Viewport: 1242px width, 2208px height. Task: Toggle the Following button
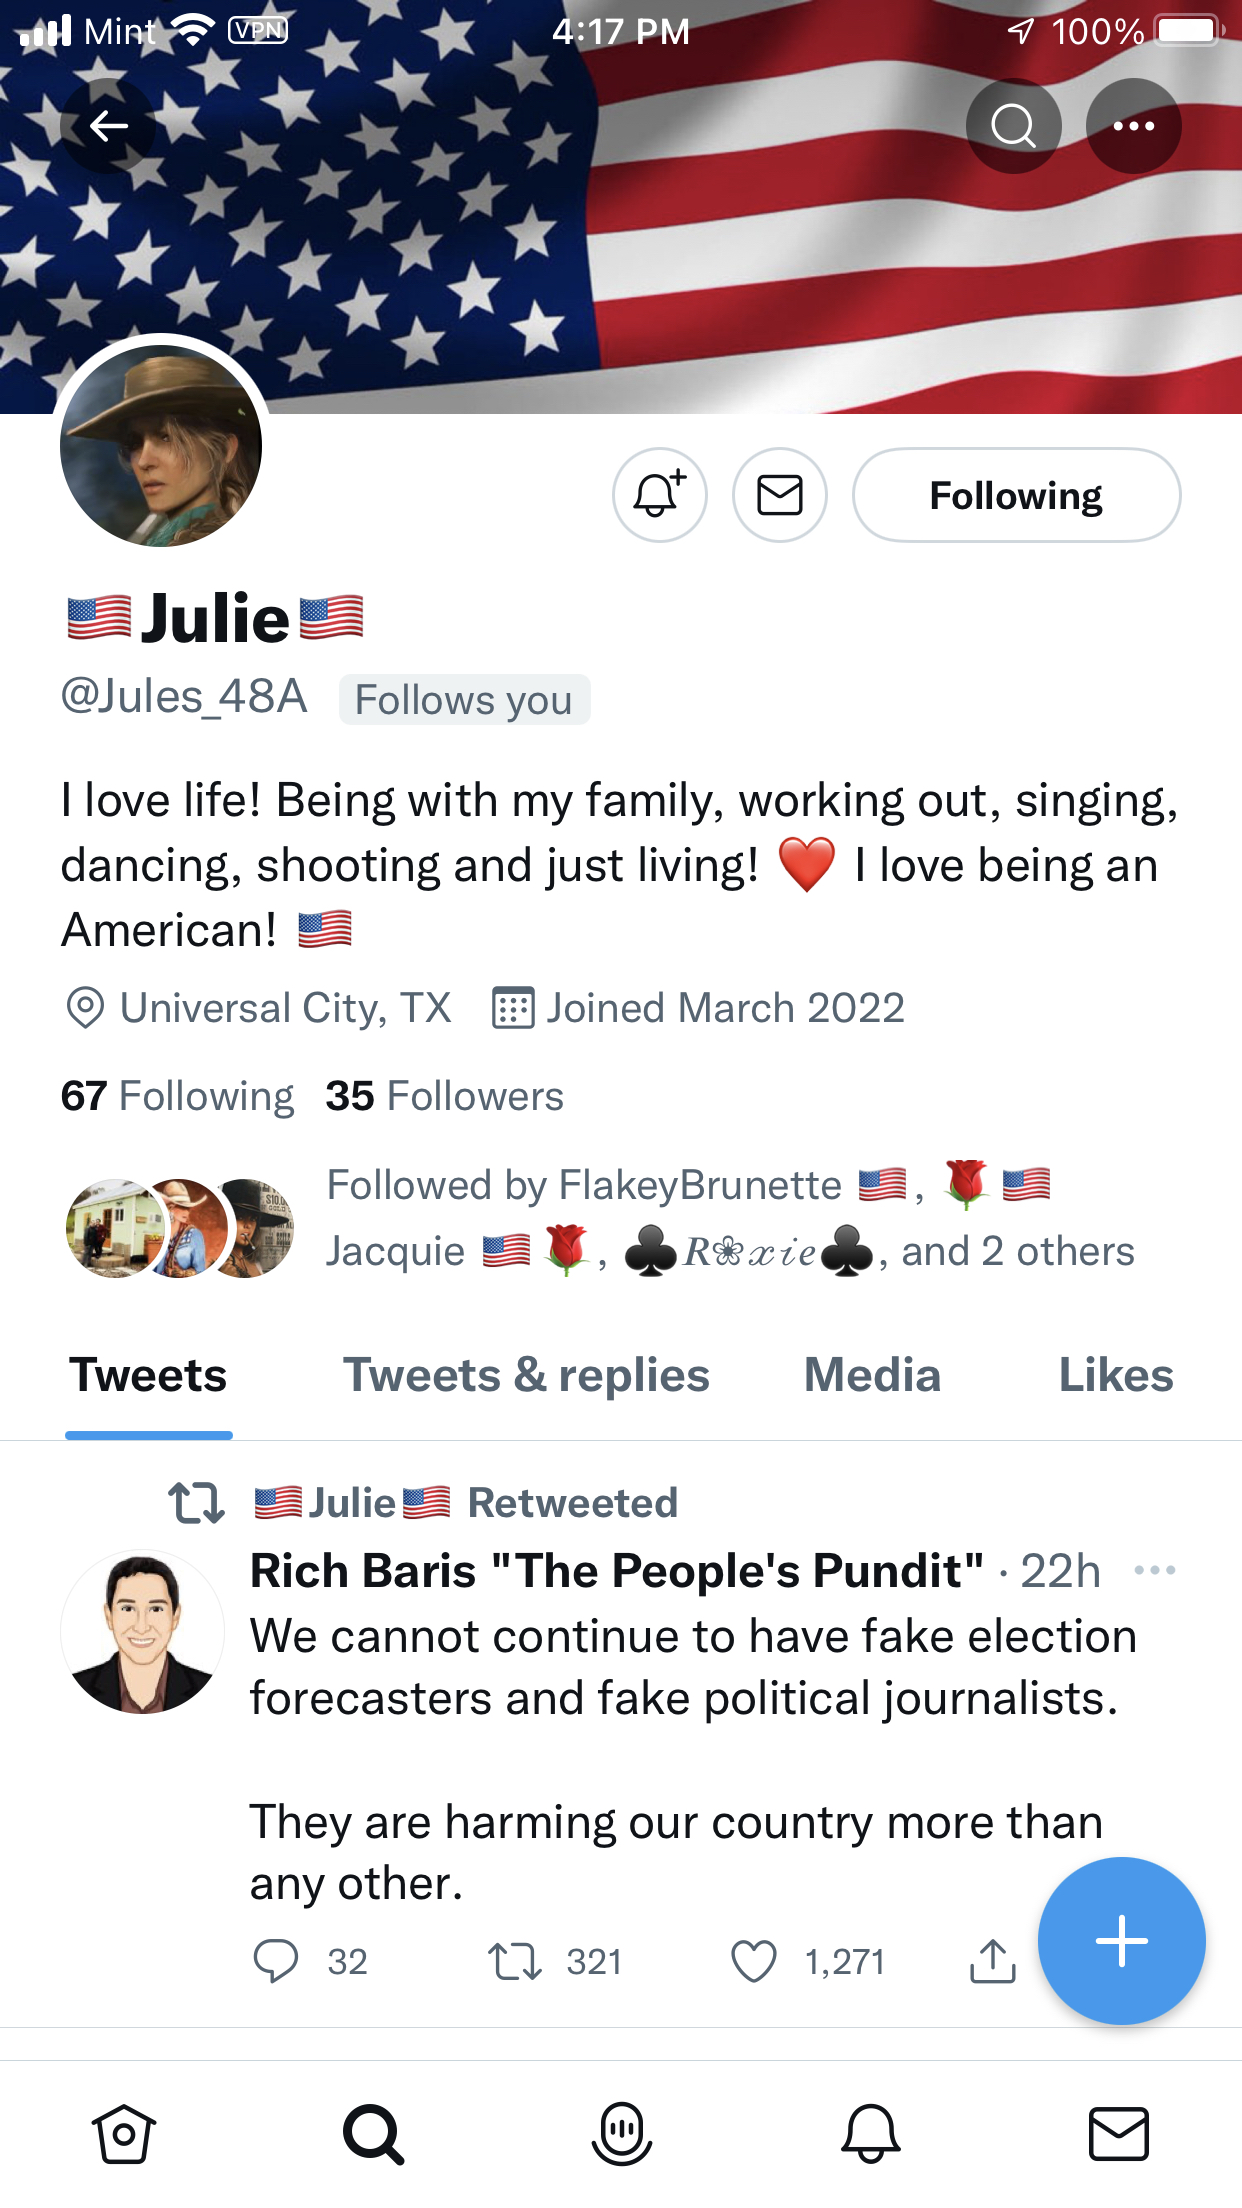coord(1016,495)
